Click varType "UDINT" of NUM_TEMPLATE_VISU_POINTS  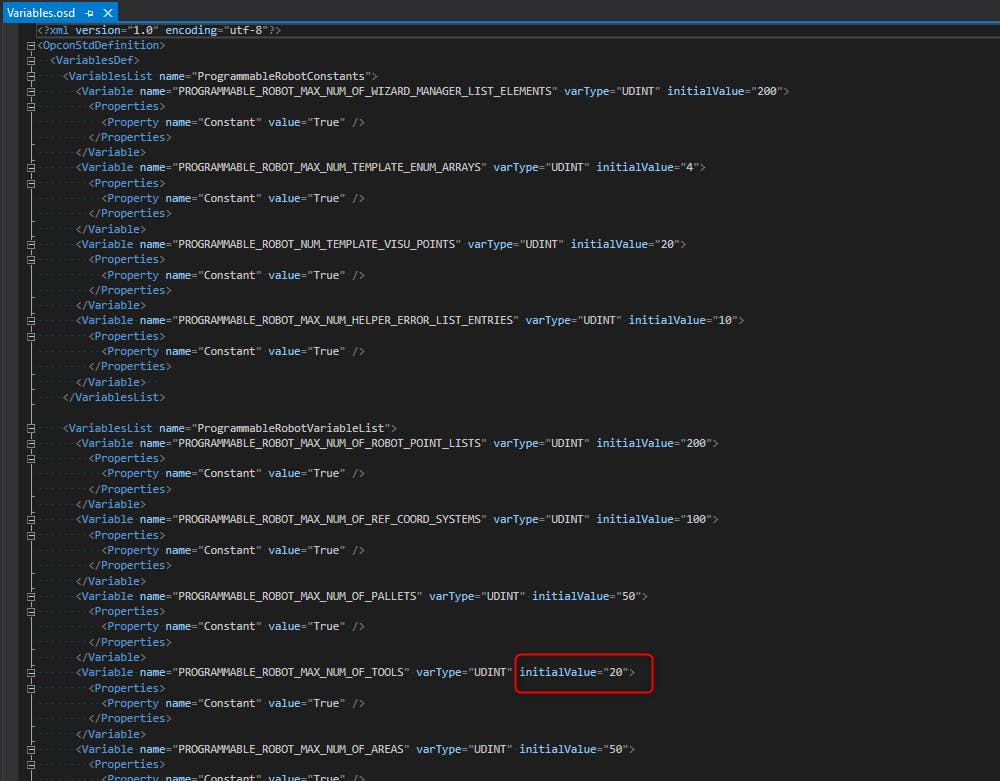pos(543,244)
